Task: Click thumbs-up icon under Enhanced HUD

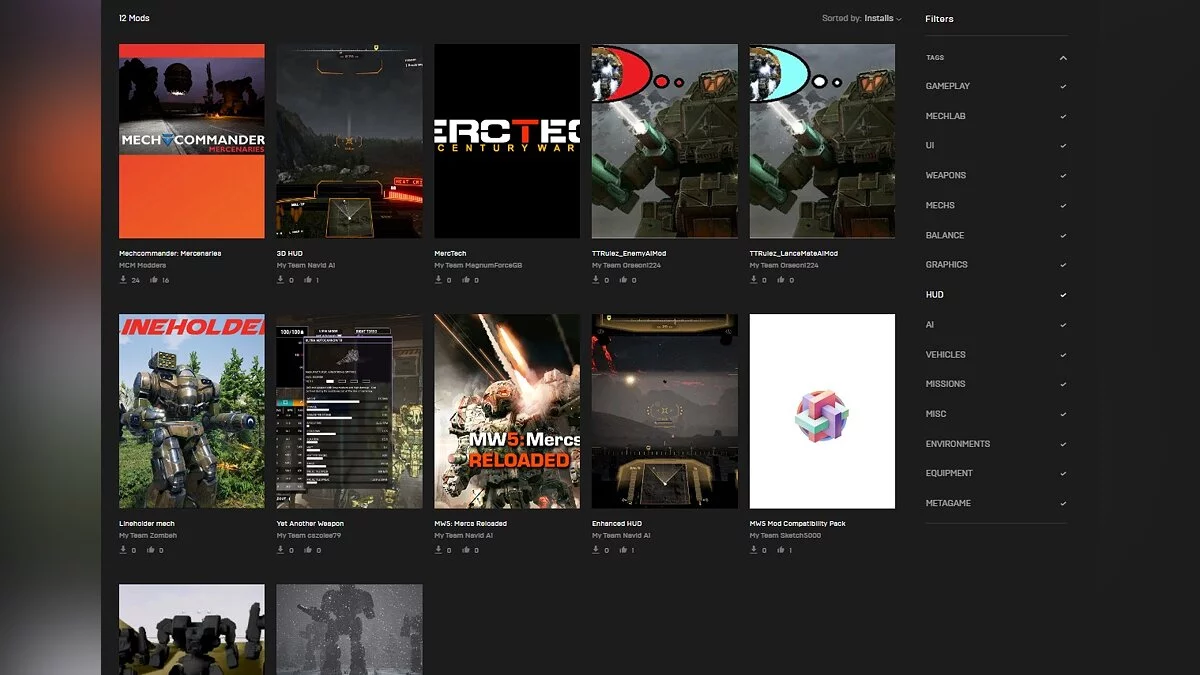Action: coord(623,550)
